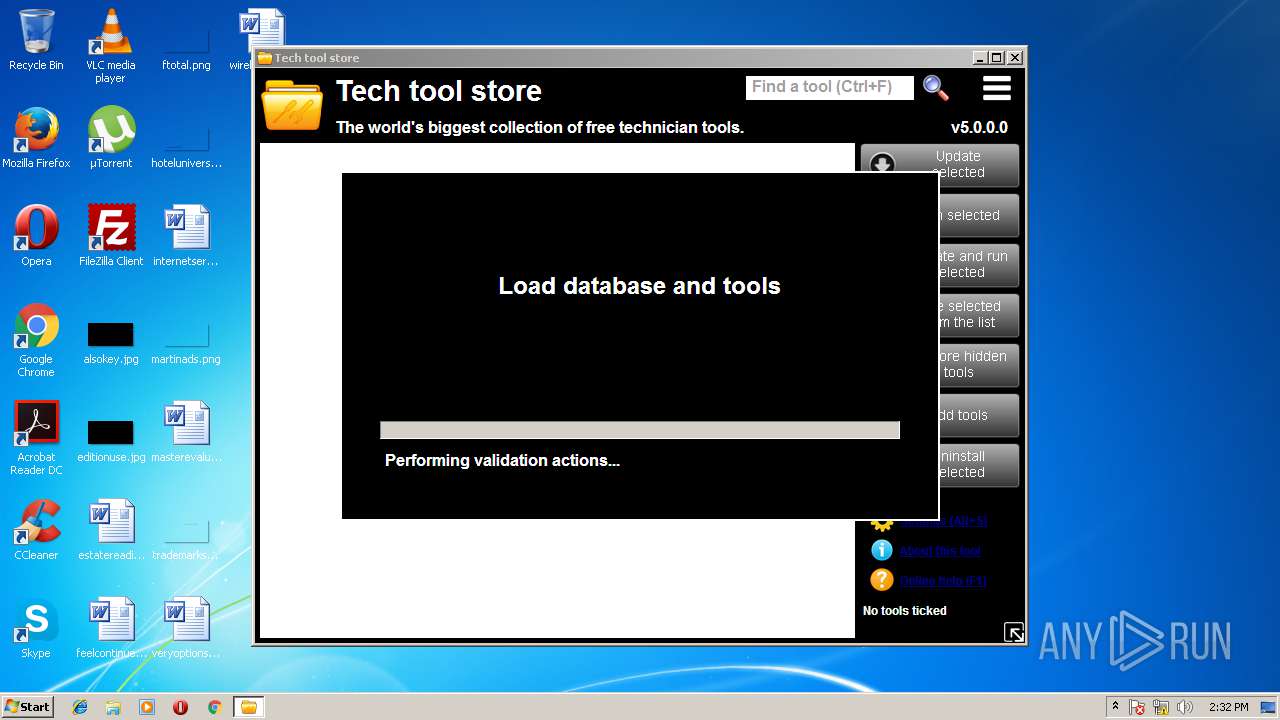Close the Tech tool store window
Image resolution: width=1280 pixels, height=720 pixels.
pyautogui.click(x=1014, y=58)
